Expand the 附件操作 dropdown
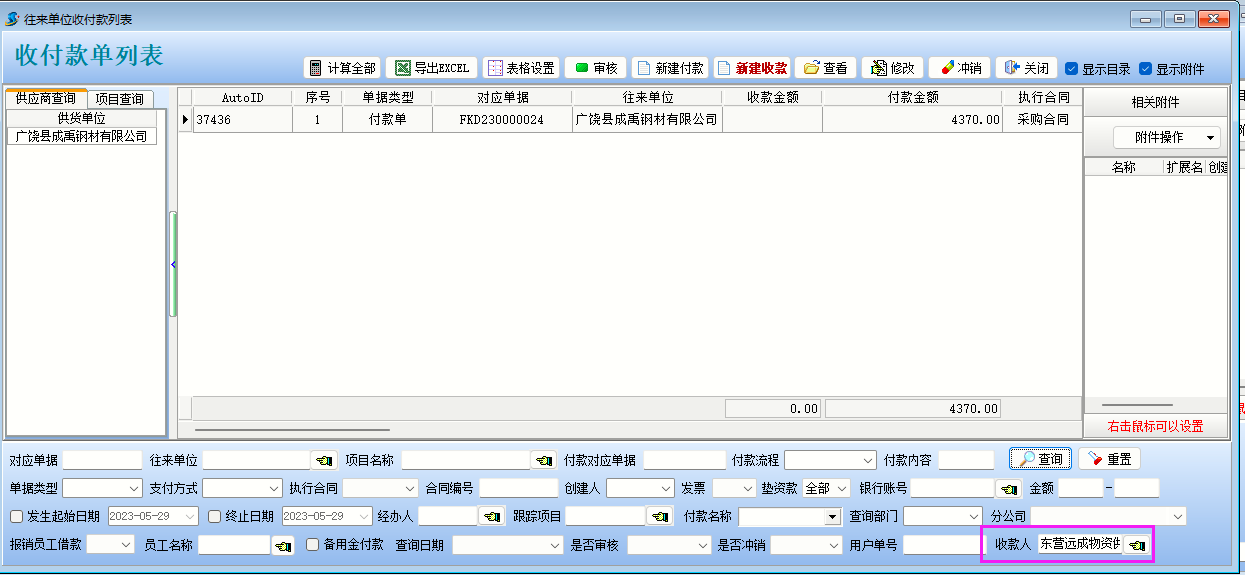This screenshot has width=1245, height=575. point(1167,137)
